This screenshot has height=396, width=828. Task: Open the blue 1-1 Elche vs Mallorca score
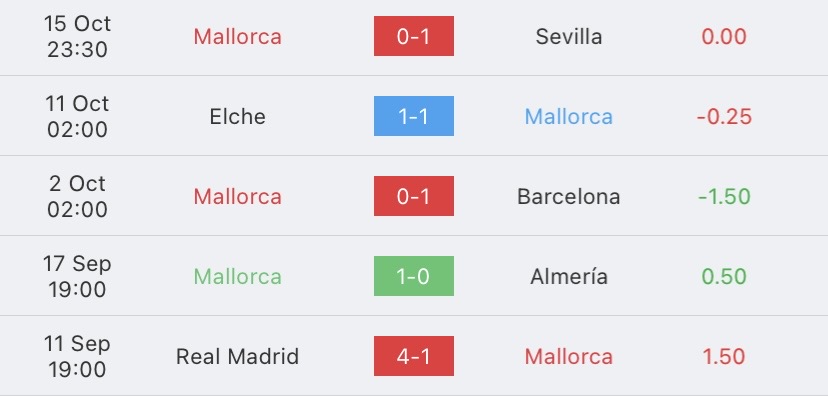point(413,116)
